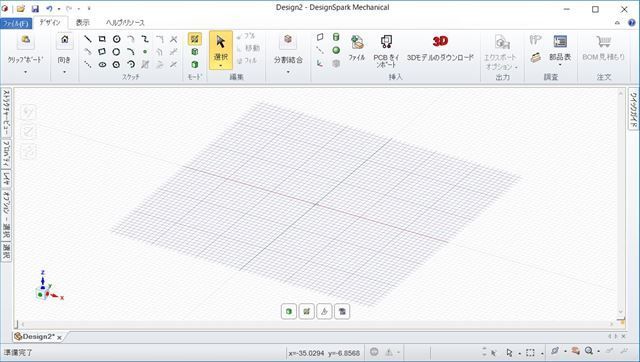Screen dimensions: 640x362
Task: Click the spin/orbit icon in status bar
Action: 554,351
